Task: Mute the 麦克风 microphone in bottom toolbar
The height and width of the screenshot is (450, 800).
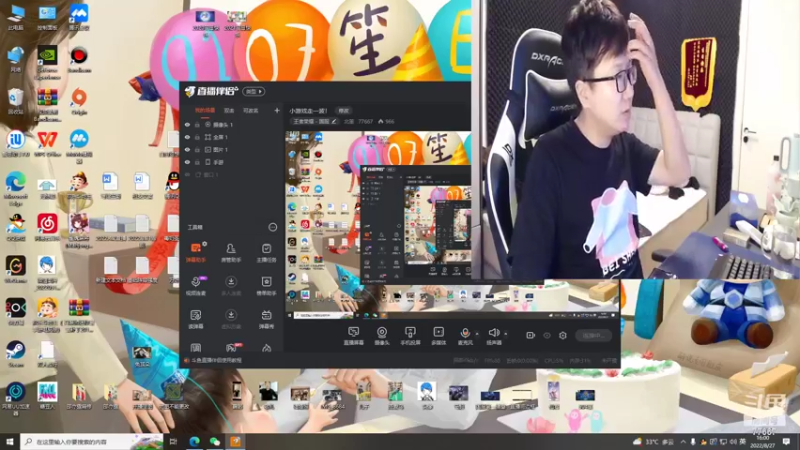Action: (x=465, y=336)
